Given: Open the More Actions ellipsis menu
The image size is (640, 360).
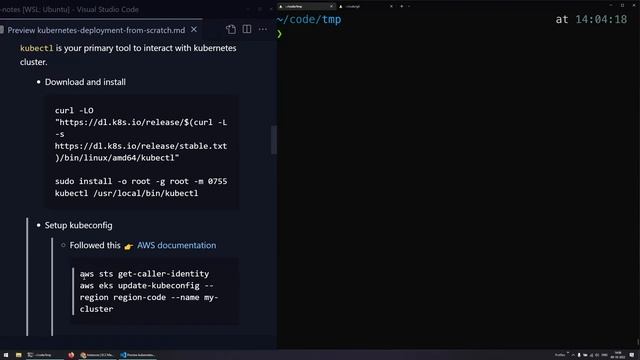Looking at the screenshot, I should coord(263,29).
